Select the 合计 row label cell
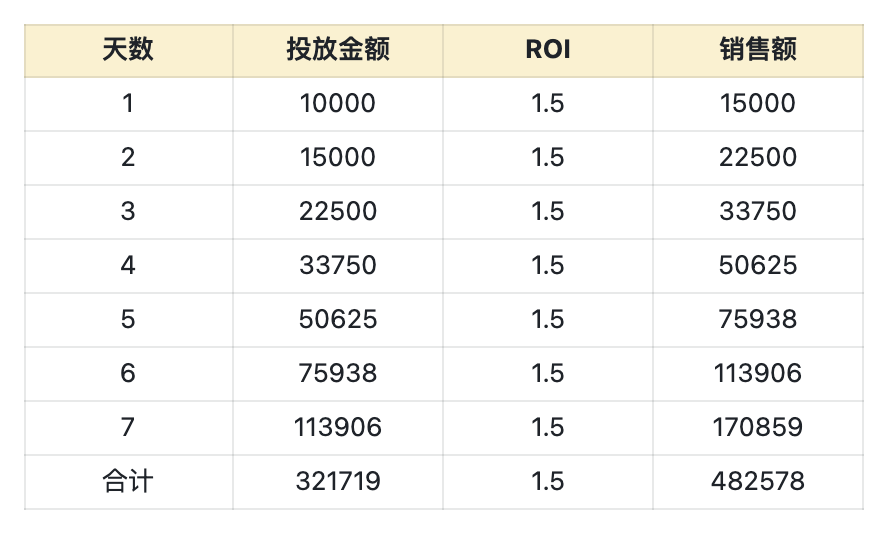 pyautogui.click(x=129, y=482)
